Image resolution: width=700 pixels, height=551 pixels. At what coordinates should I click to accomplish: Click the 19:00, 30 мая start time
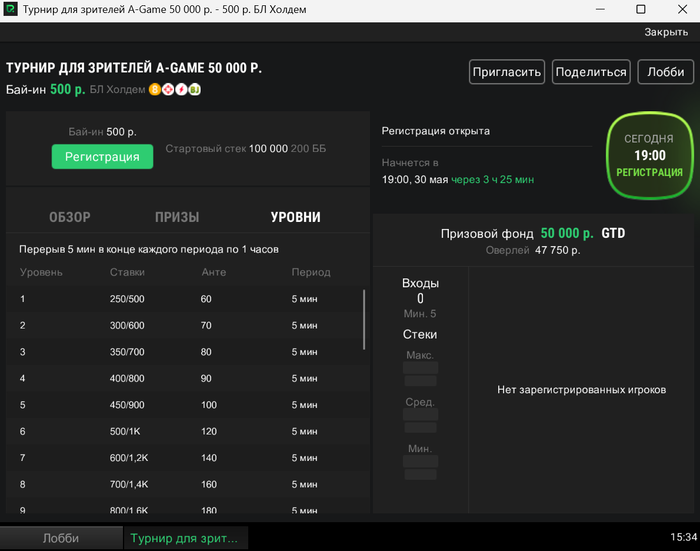click(x=415, y=179)
